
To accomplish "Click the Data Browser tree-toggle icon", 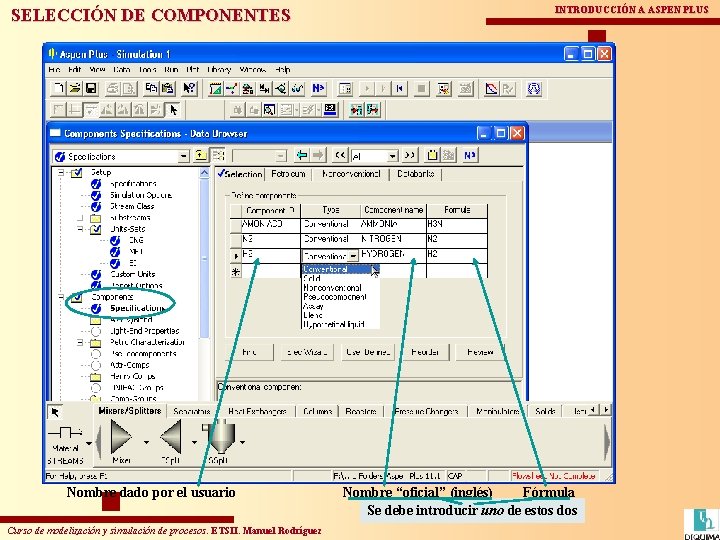I will [218, 156].
